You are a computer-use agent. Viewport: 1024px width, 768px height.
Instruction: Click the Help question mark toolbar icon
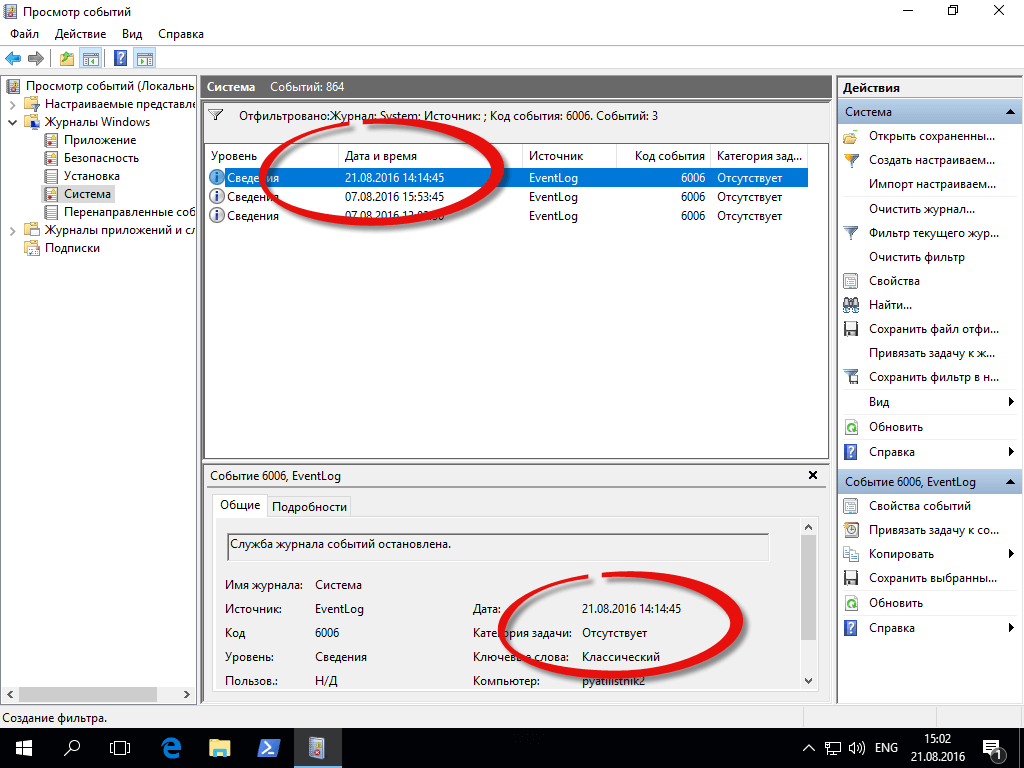121,58
